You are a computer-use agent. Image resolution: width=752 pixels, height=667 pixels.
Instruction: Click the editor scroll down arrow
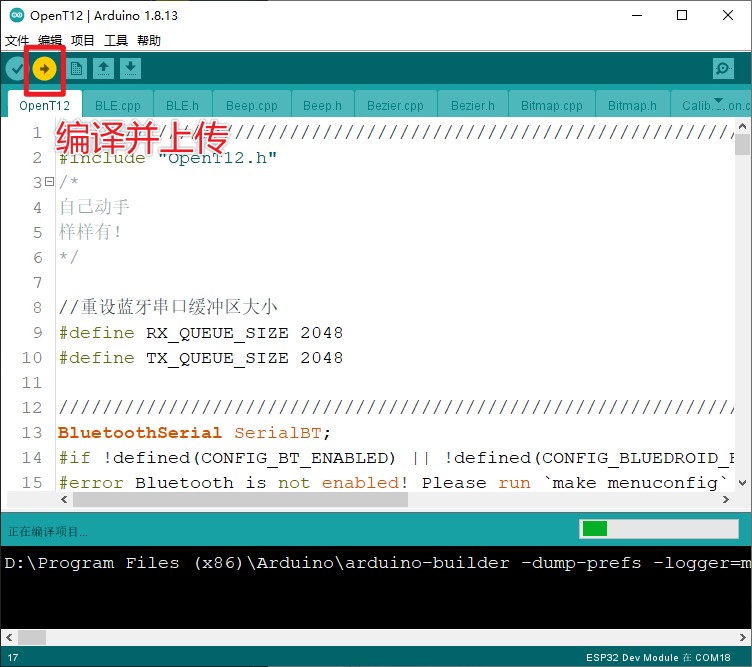coord(742,483)
